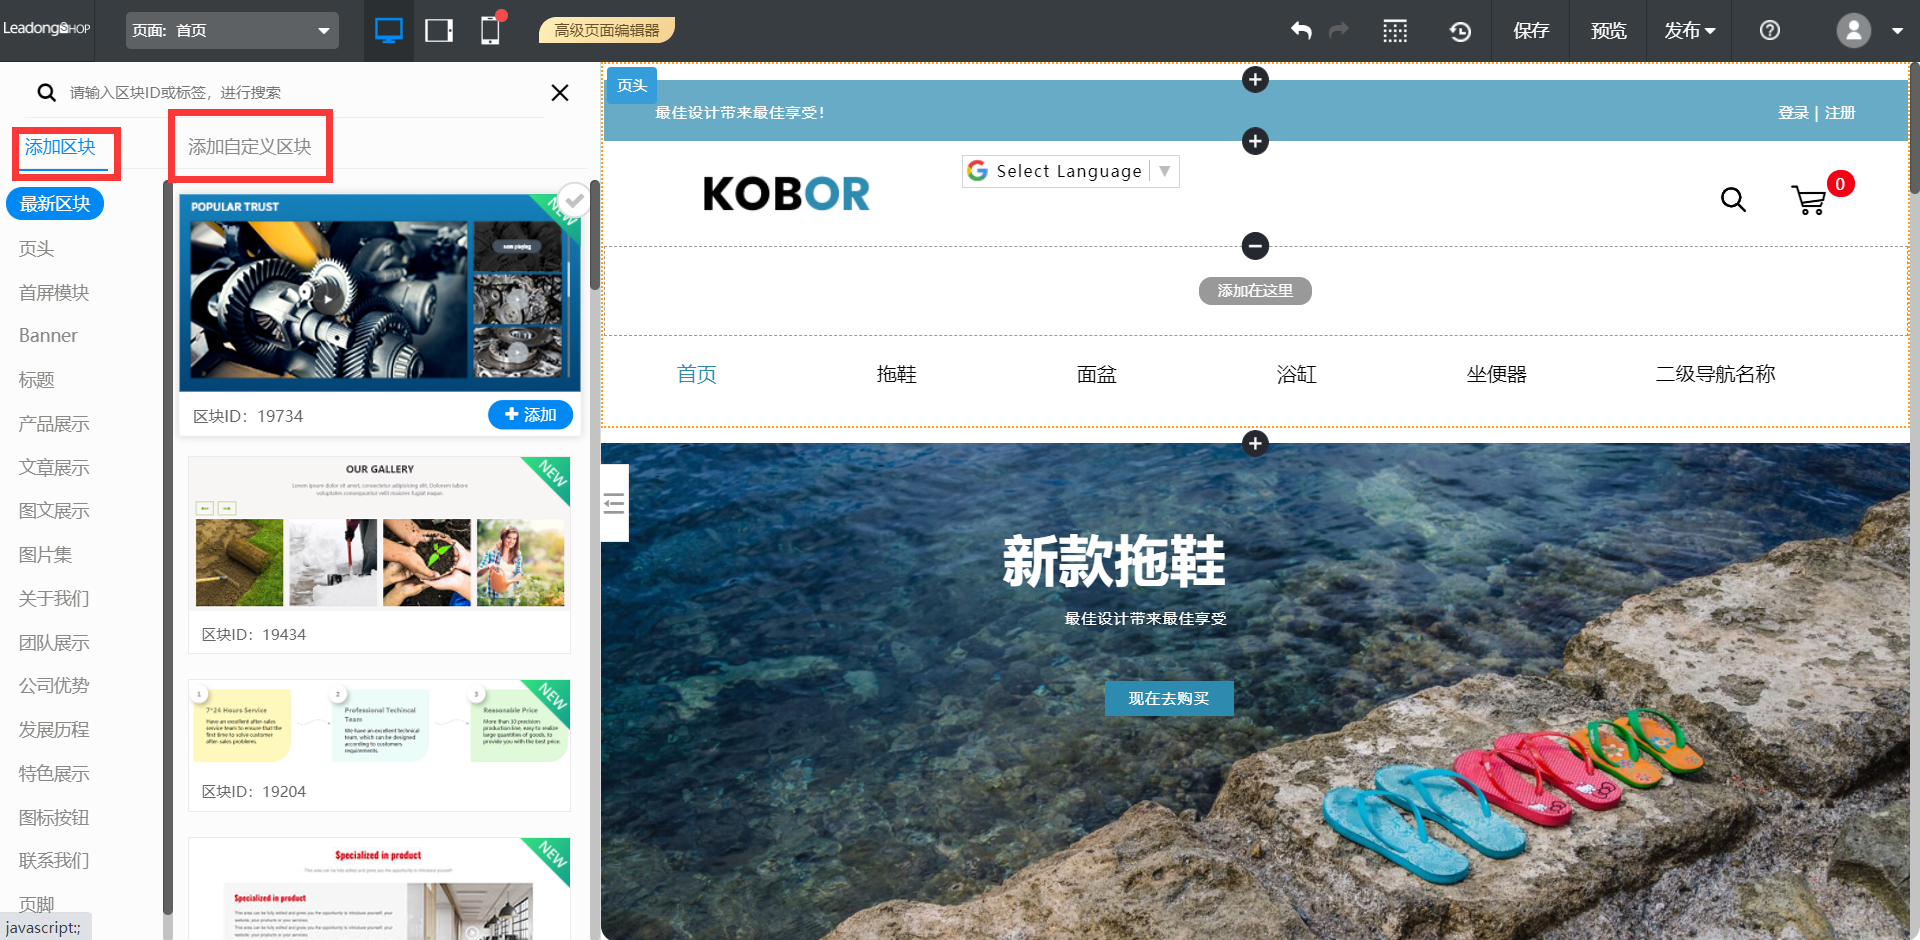Click the undo icon in top toolbar
Screen dimensions: 1920x940
pyautogui.click(x=1301, y=30)
